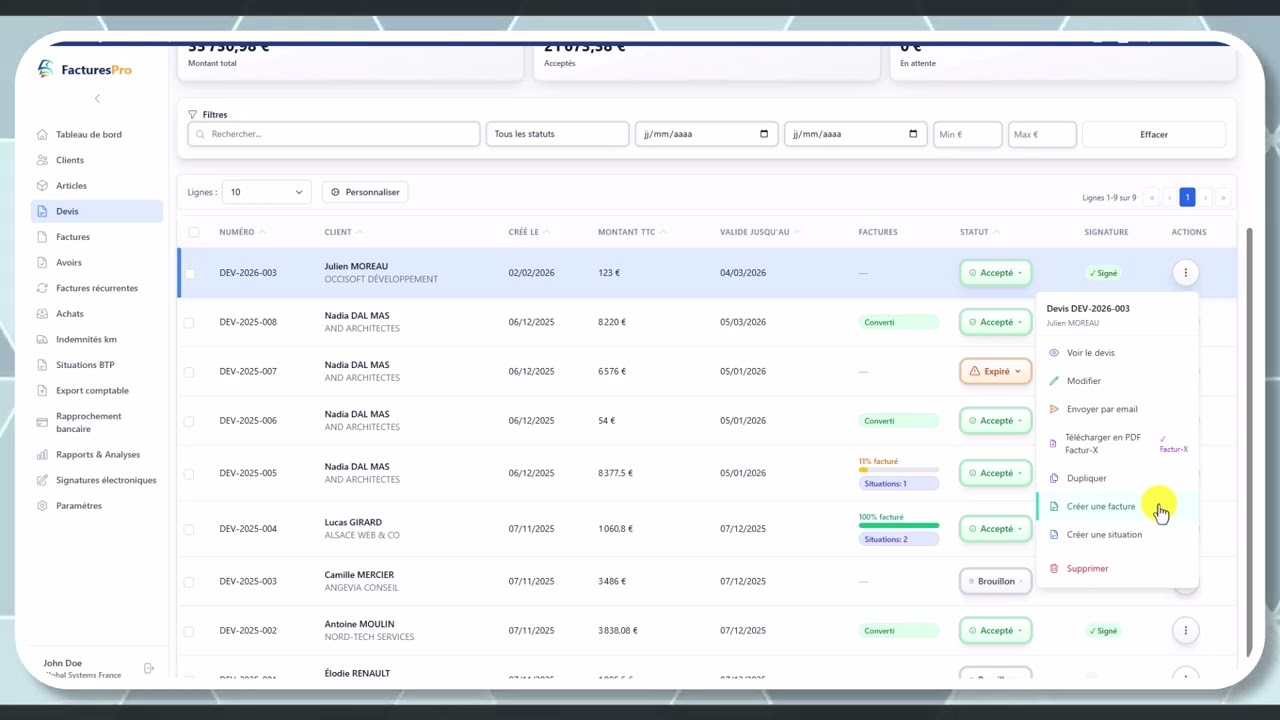Open Brouillon status dropdown for DEV-2025-003
The width and height of the screenshot is (1280, 720).
coord(996,581)
